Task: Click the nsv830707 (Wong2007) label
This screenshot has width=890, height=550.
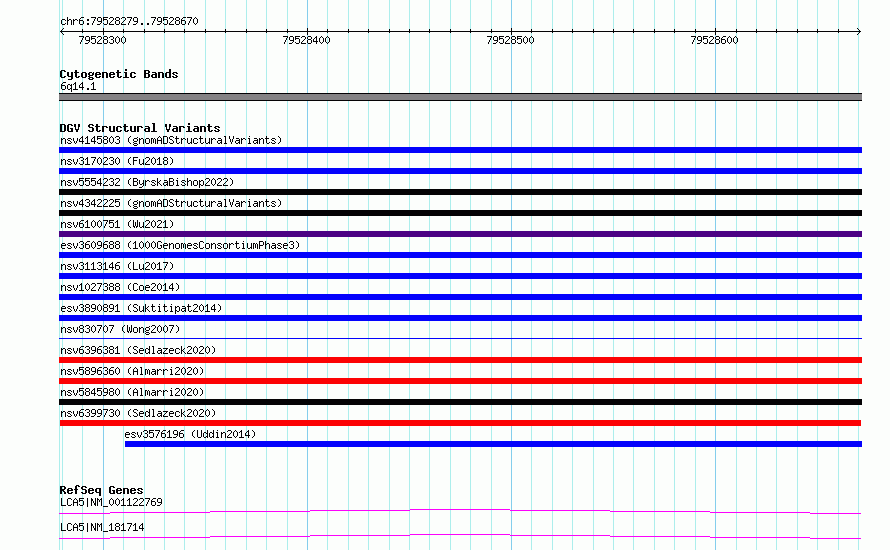Action: (x=120, y=329)
